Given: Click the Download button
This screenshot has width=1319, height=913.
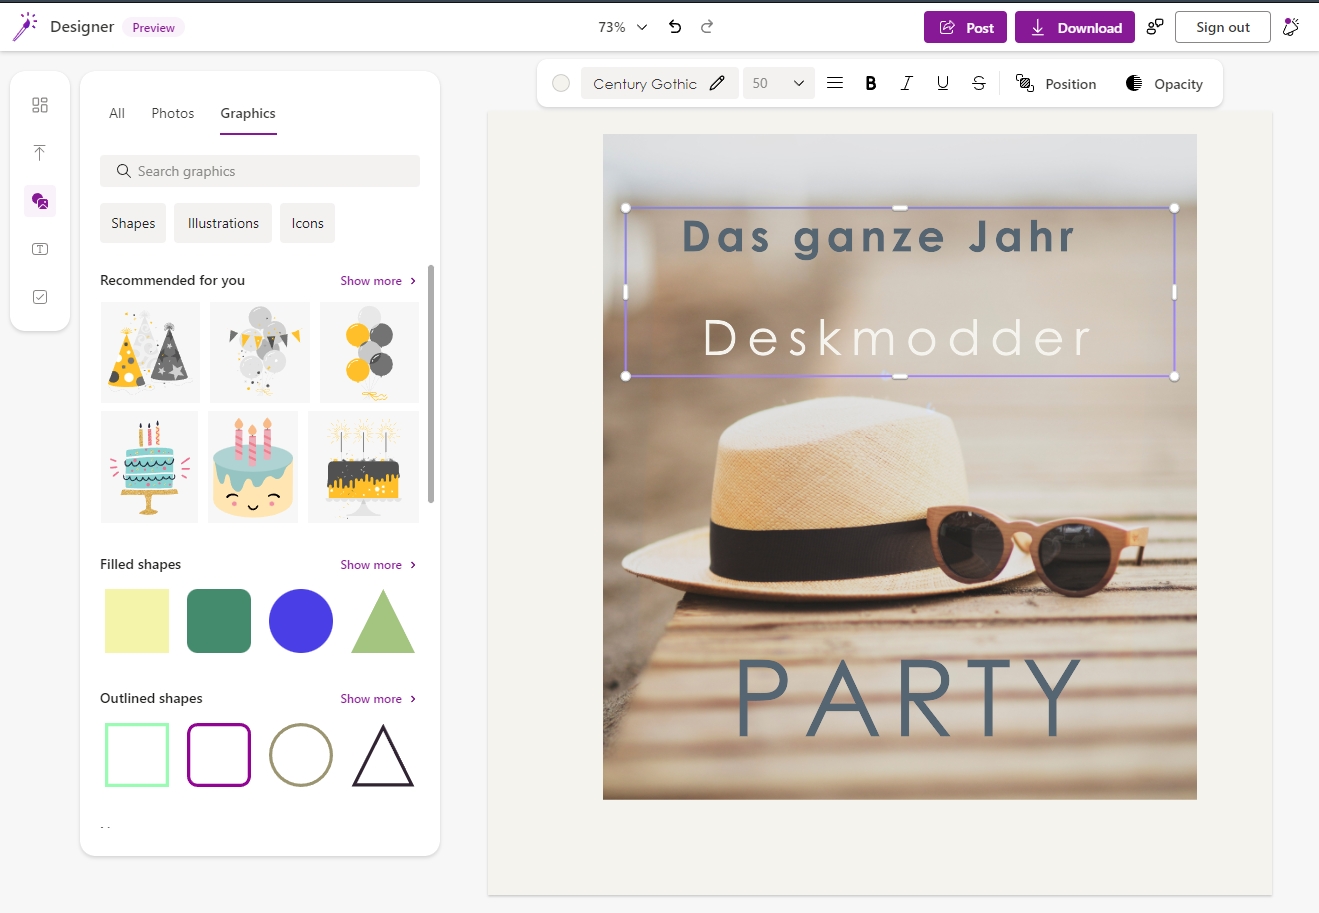Looking at the screenshot, I should (1075, 27).
